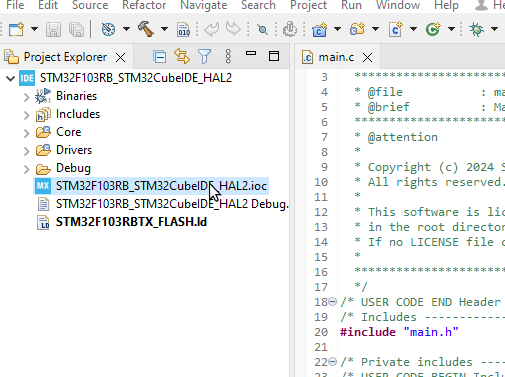The width and height of the screenshot is (505, 377).
Task: Fold the comment block at line 18
Action: pos(332,302)
